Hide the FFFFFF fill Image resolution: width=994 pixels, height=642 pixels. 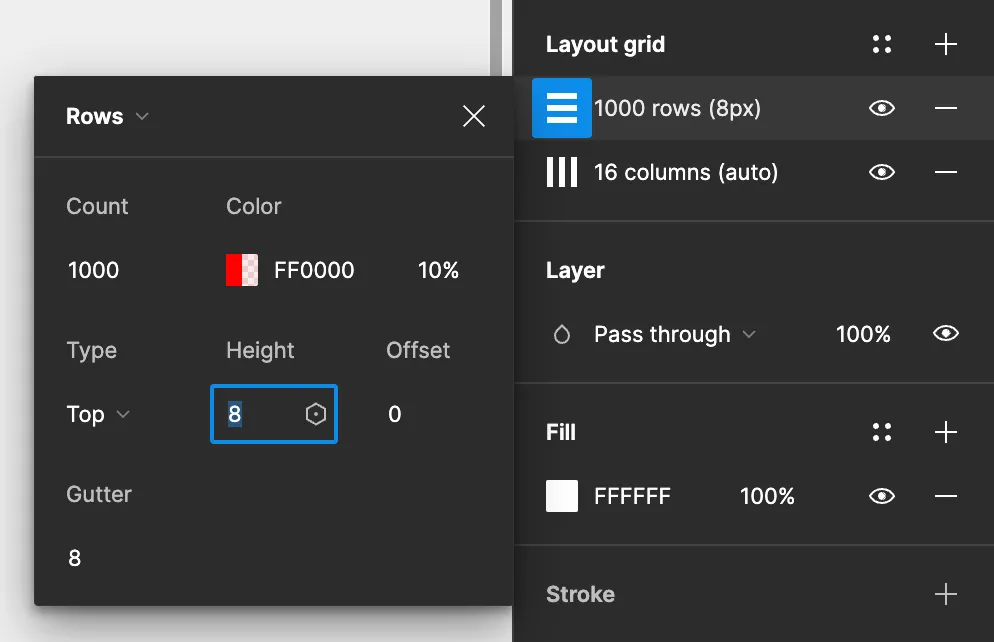click(881, 496)
